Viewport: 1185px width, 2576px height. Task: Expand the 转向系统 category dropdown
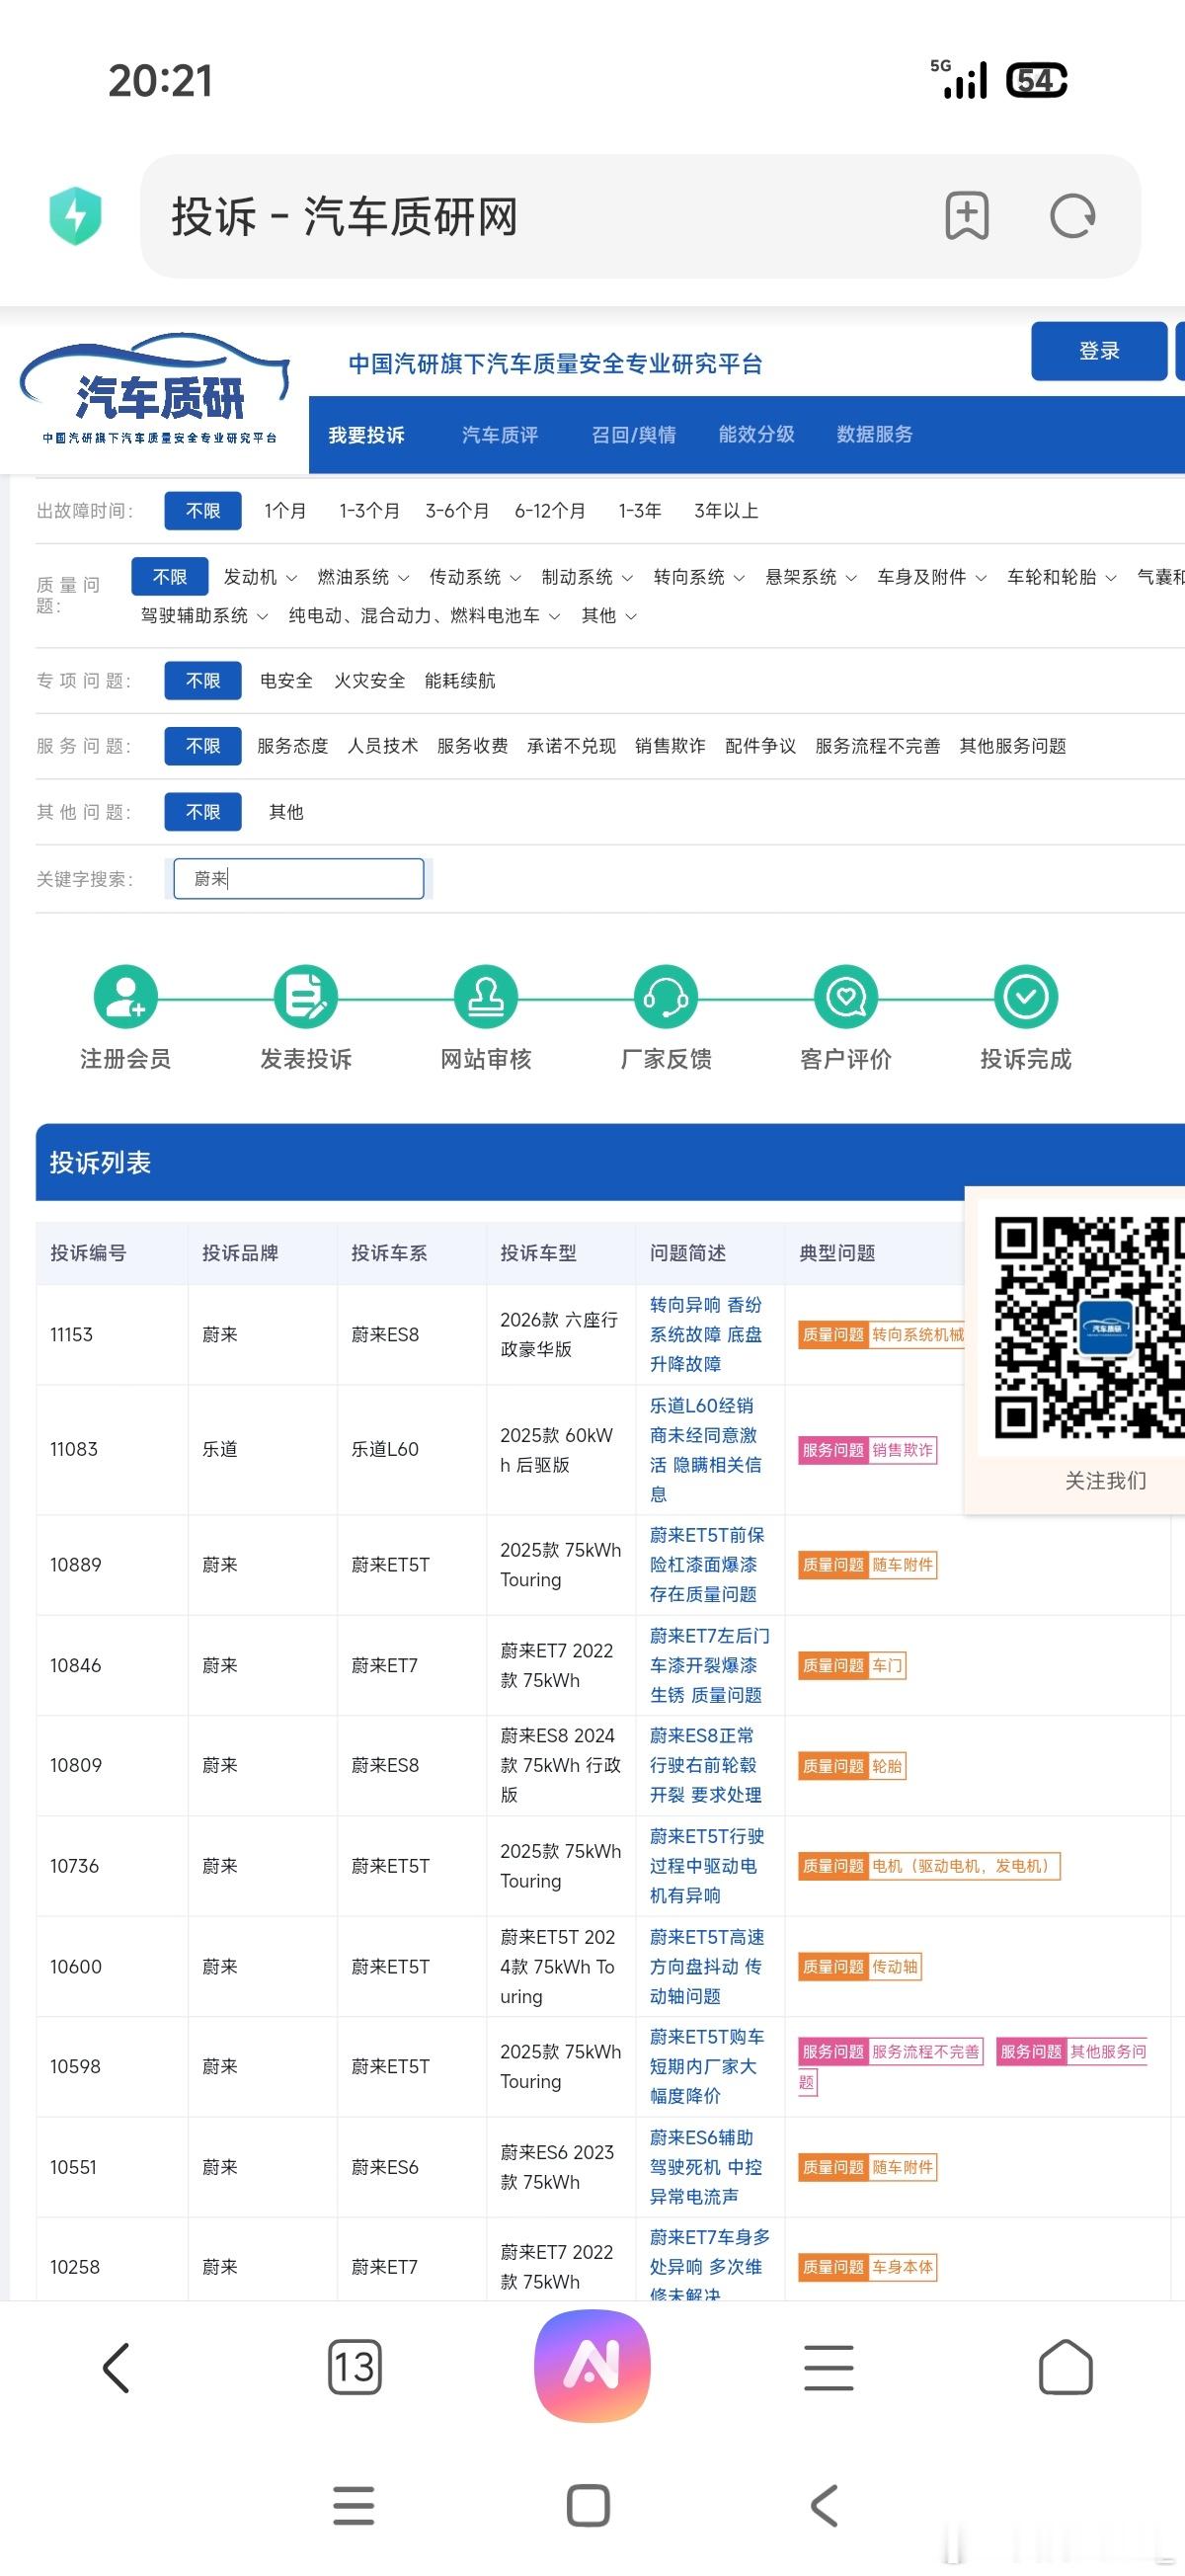pos(699,577)
